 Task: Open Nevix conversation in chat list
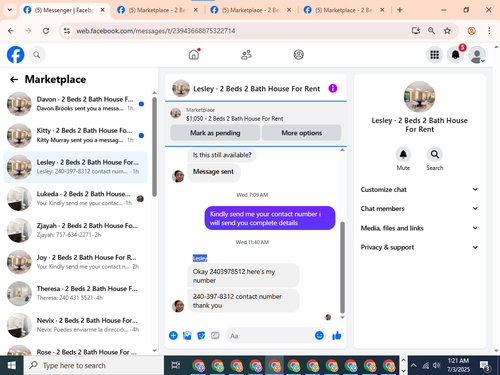click(x=75, y=325)
